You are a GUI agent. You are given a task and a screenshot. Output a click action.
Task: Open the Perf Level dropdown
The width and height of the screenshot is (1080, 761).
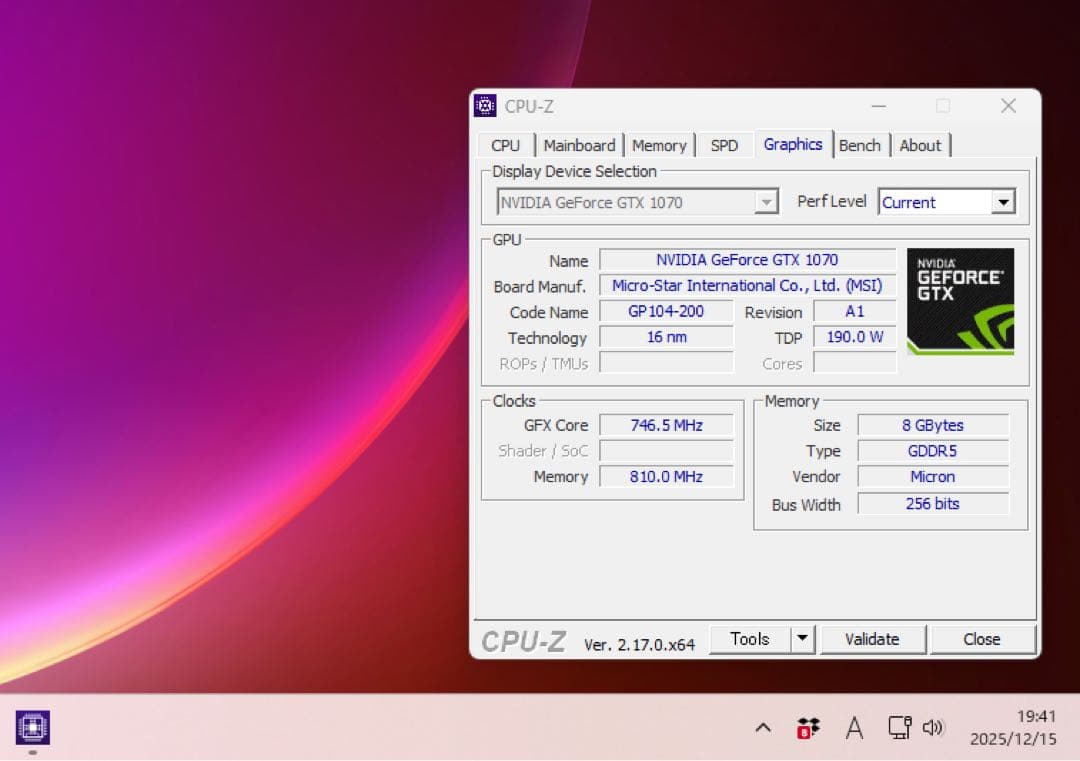point(1003,201)
